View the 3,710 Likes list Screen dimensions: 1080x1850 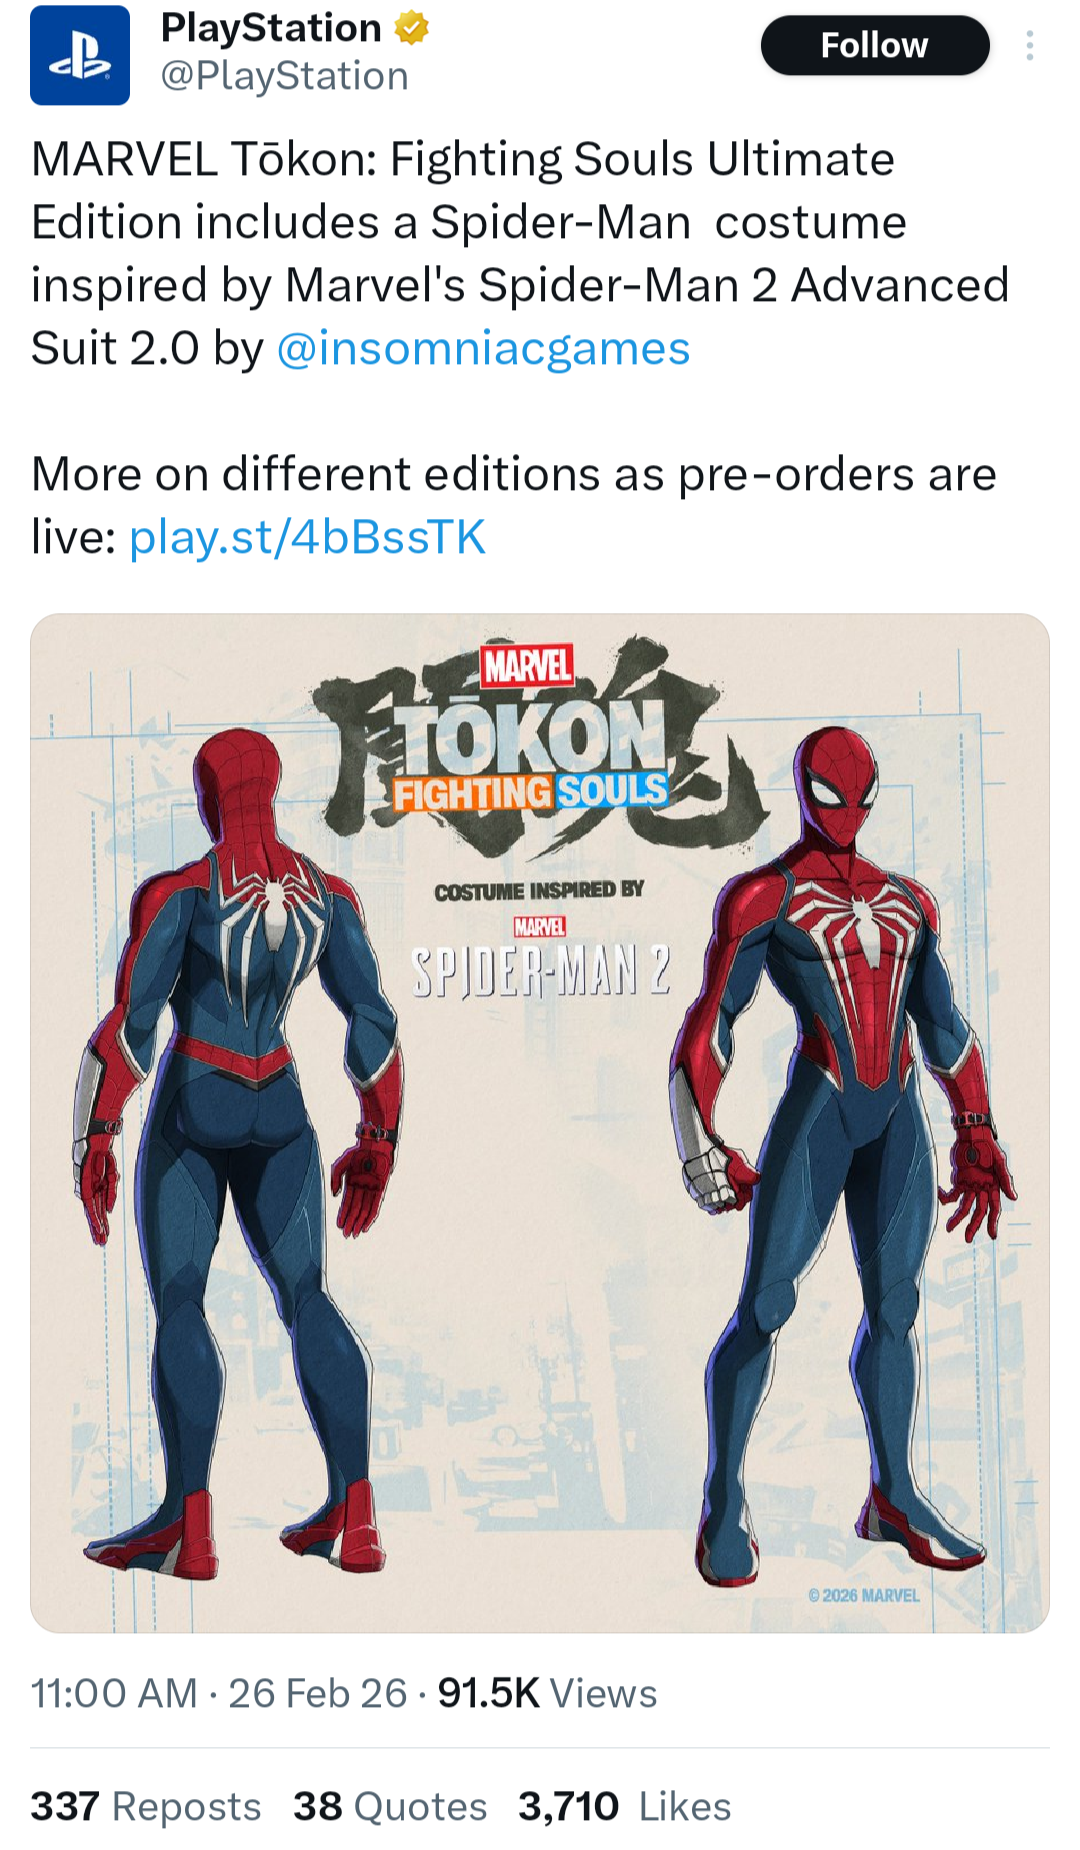[625, 1807]
